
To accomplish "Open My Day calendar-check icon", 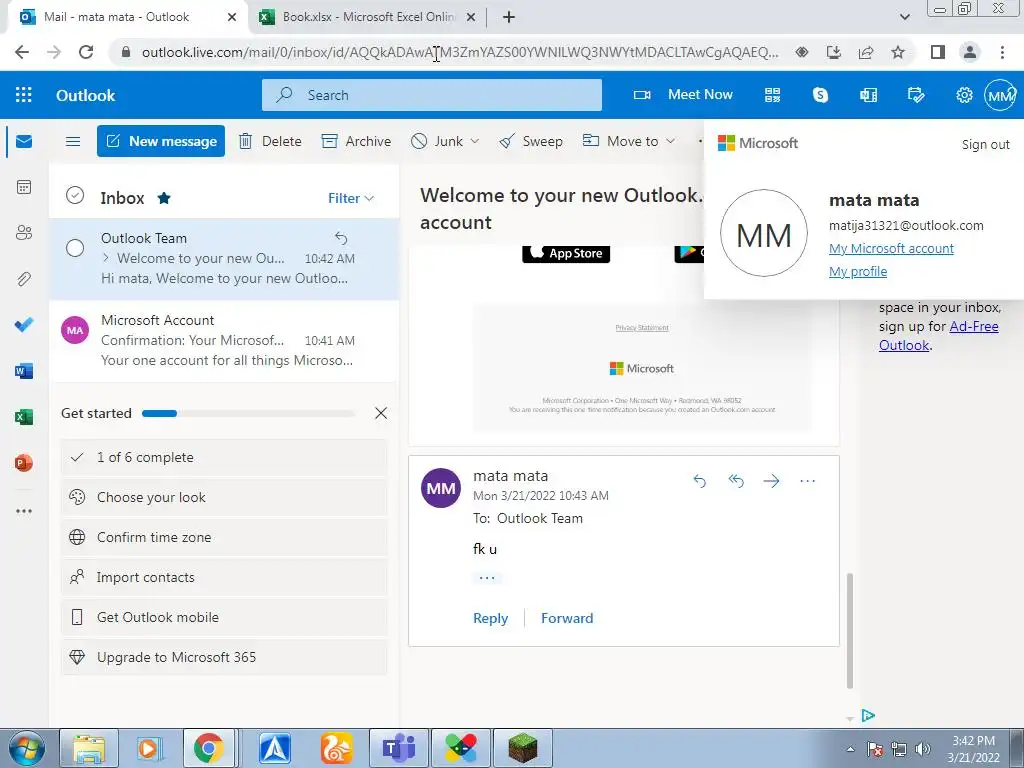I will 916,95.
